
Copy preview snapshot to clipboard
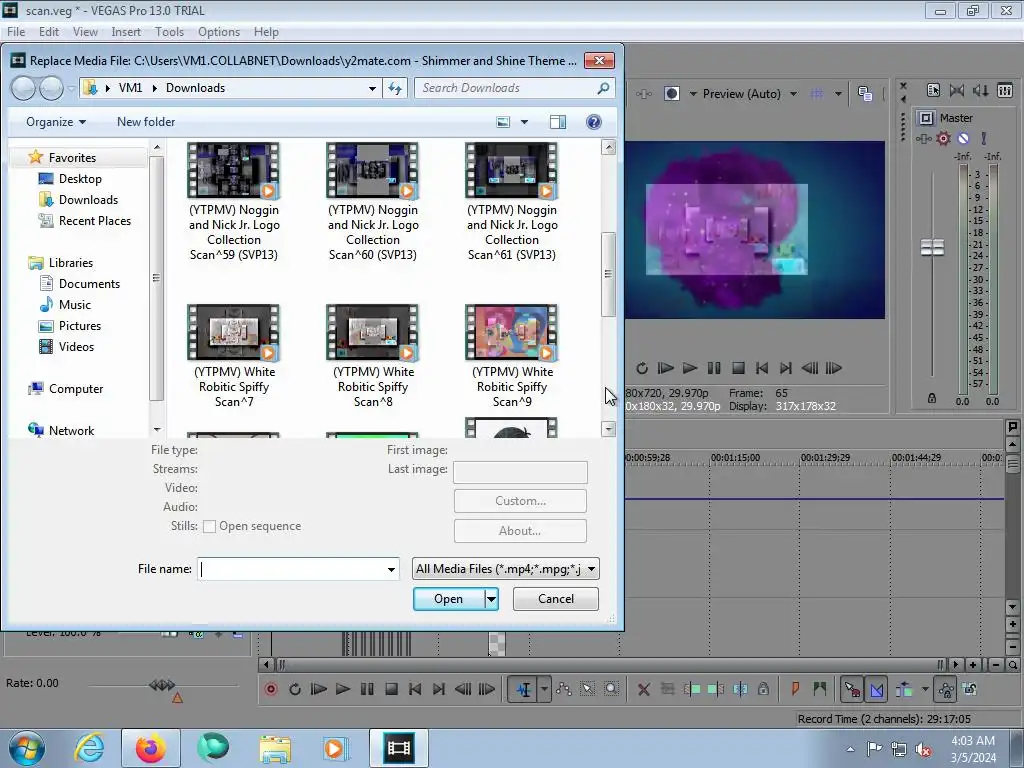[x=865, y=94]
